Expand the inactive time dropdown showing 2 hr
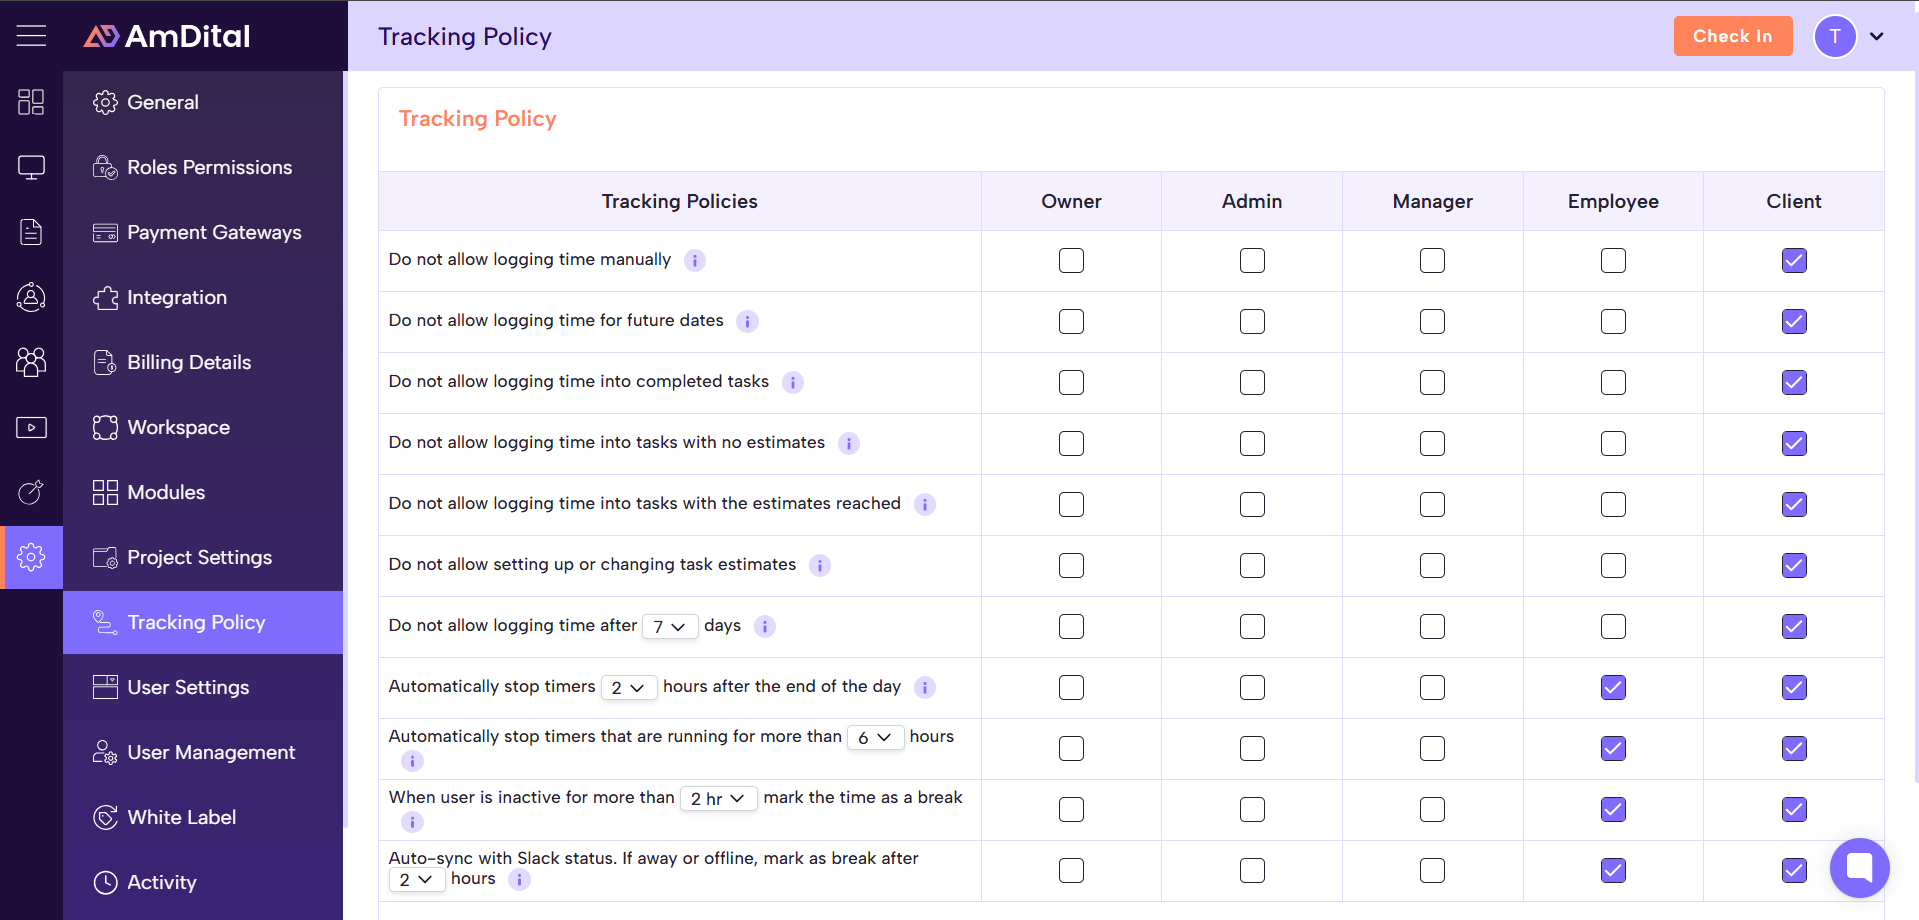This screenshot has height=920, width=1919. click(x=718, y=799)
